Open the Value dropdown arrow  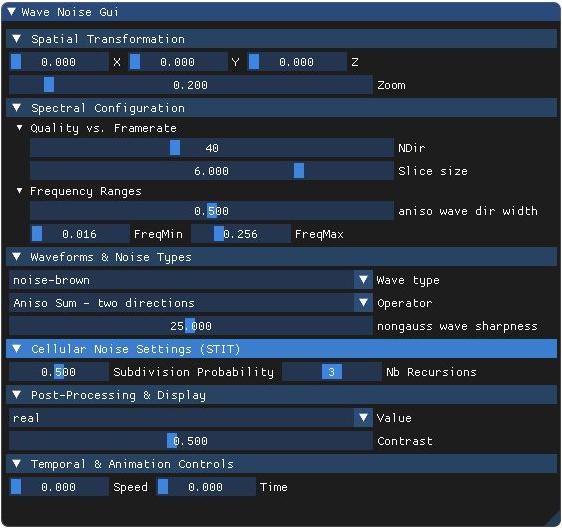pyautogui.click(x=363, y=418)
